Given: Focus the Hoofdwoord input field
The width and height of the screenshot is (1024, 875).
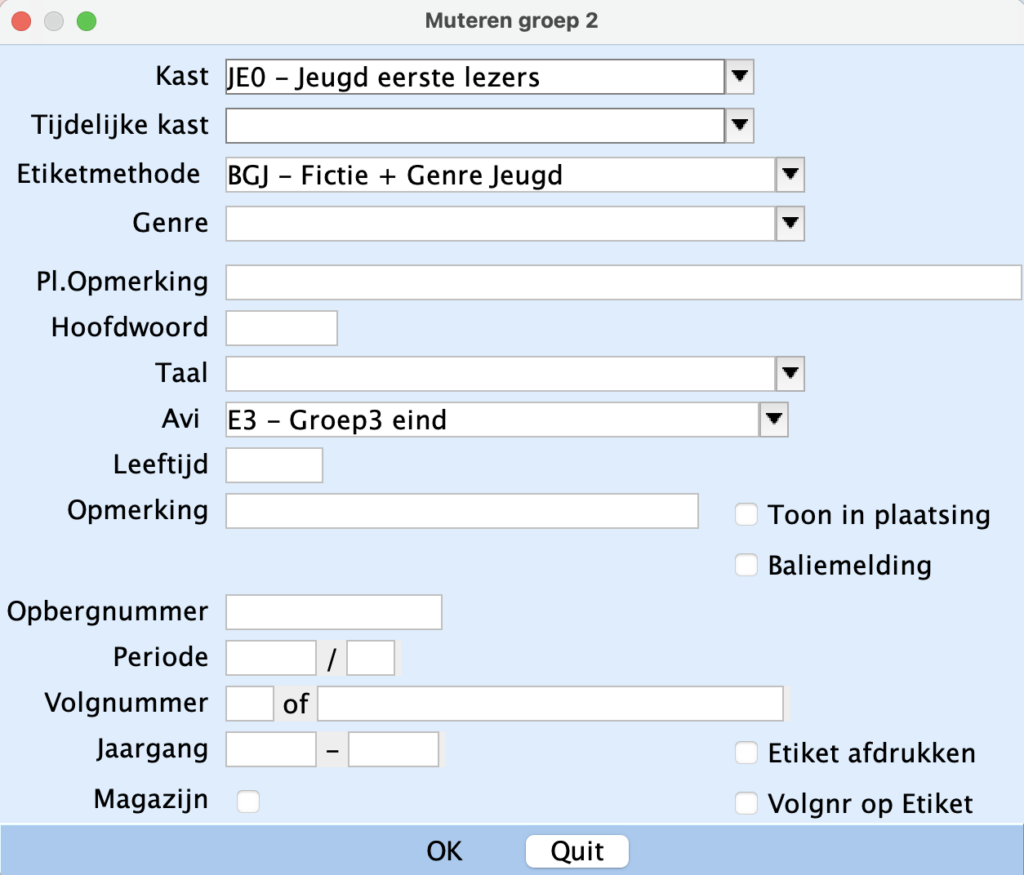Looking at the screenshot, I should click(282, 328).
